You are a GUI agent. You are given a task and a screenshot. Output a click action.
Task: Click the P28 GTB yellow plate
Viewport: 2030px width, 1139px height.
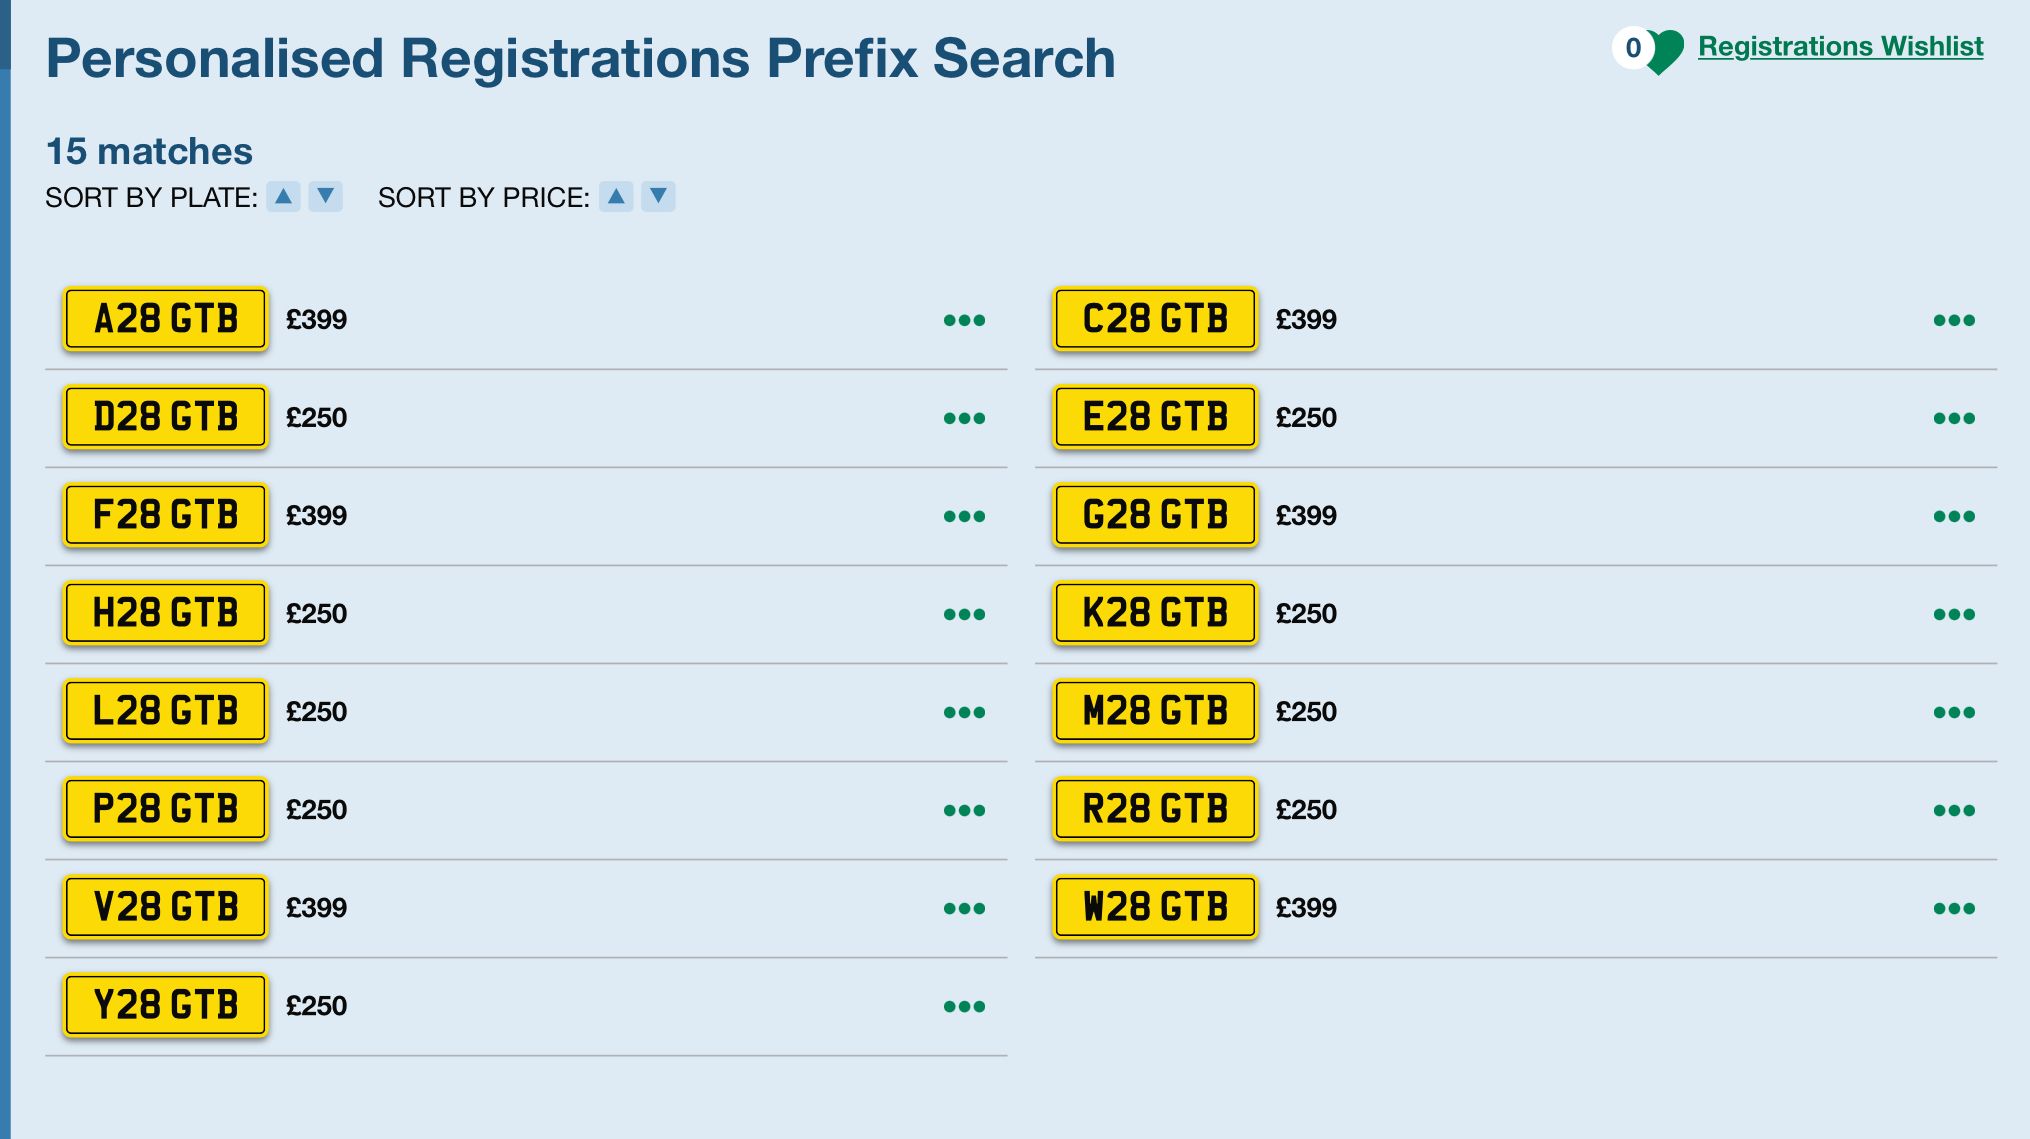(x=166, y=809)
